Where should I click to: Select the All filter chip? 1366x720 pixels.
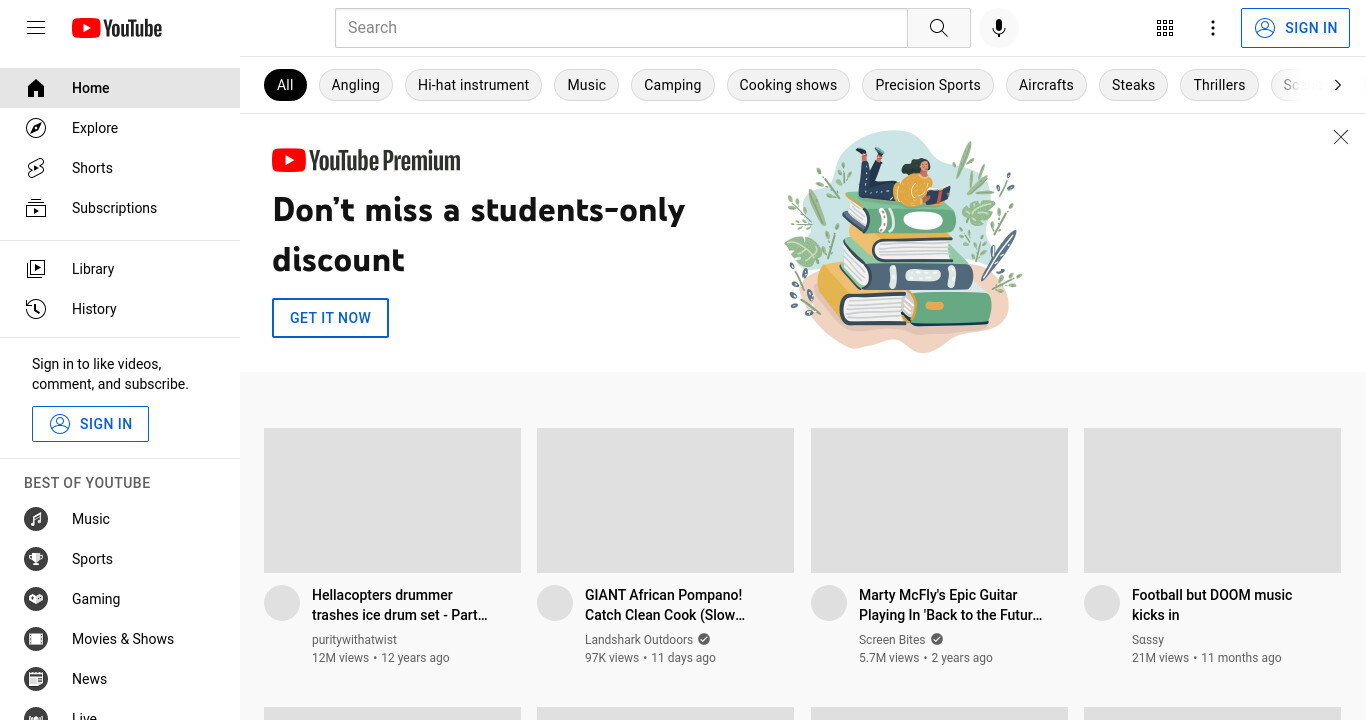(285, 85)
